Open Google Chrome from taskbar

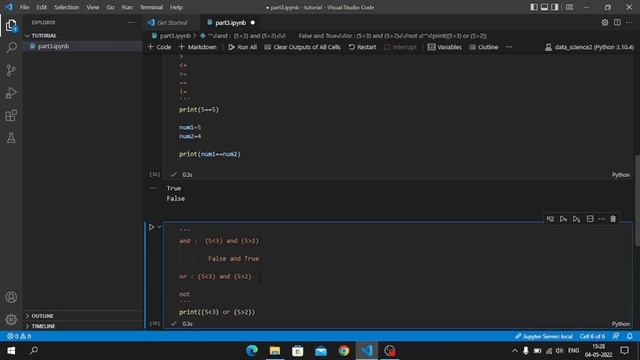[x=344, y=351]
